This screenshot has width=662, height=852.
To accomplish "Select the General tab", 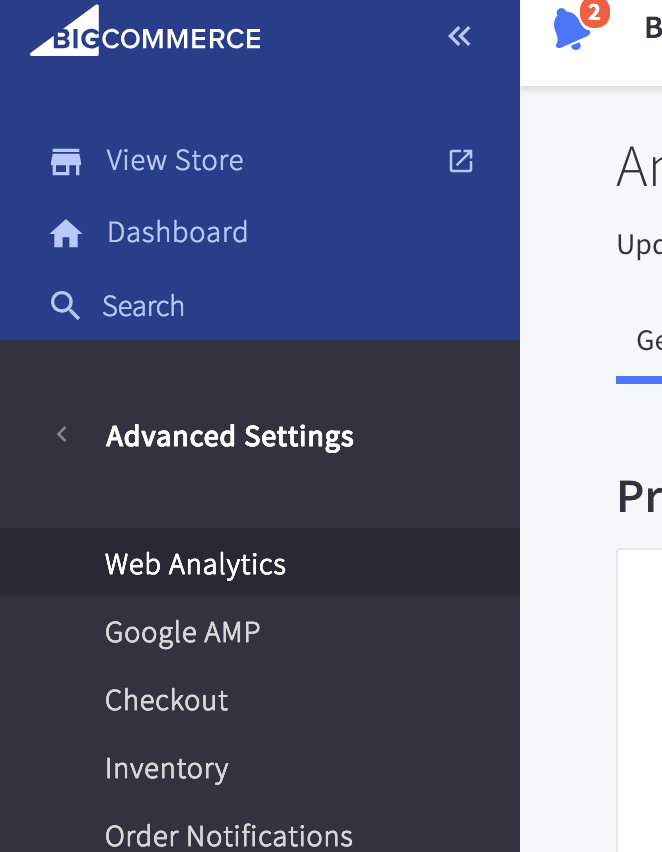I will pyautogui.click(x=650, y=341).
